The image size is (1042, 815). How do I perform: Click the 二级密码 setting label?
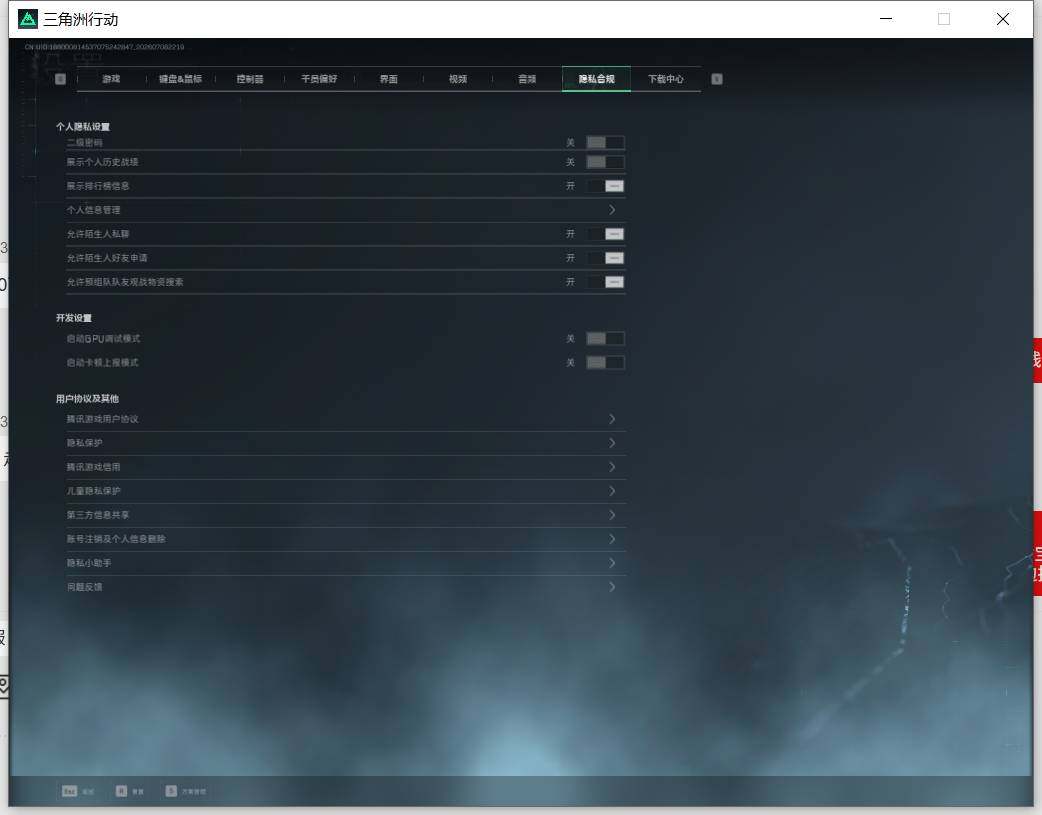84,142
